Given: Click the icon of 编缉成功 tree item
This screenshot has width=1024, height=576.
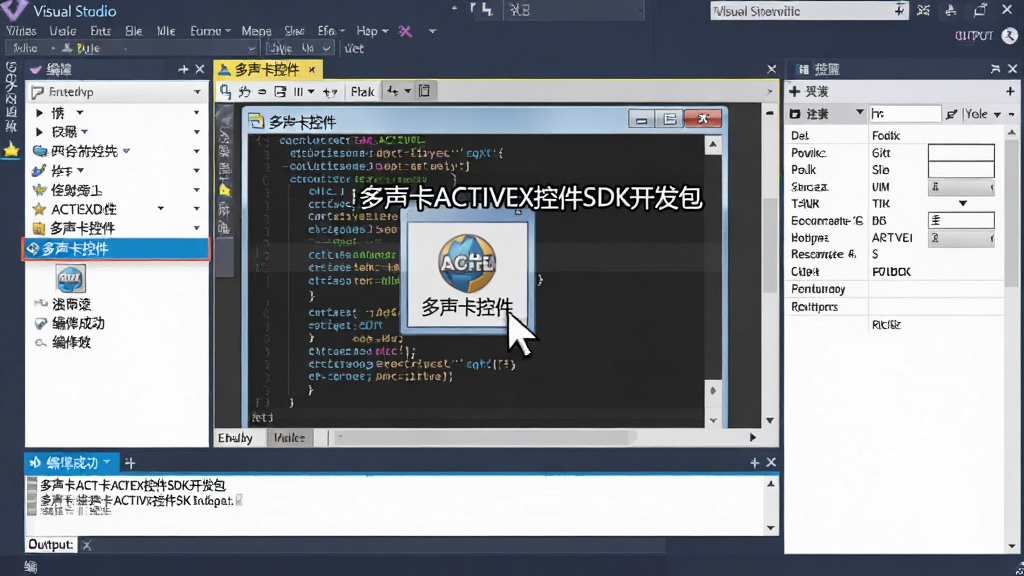Looking at the screenshot, I should (x=40, y=323).
